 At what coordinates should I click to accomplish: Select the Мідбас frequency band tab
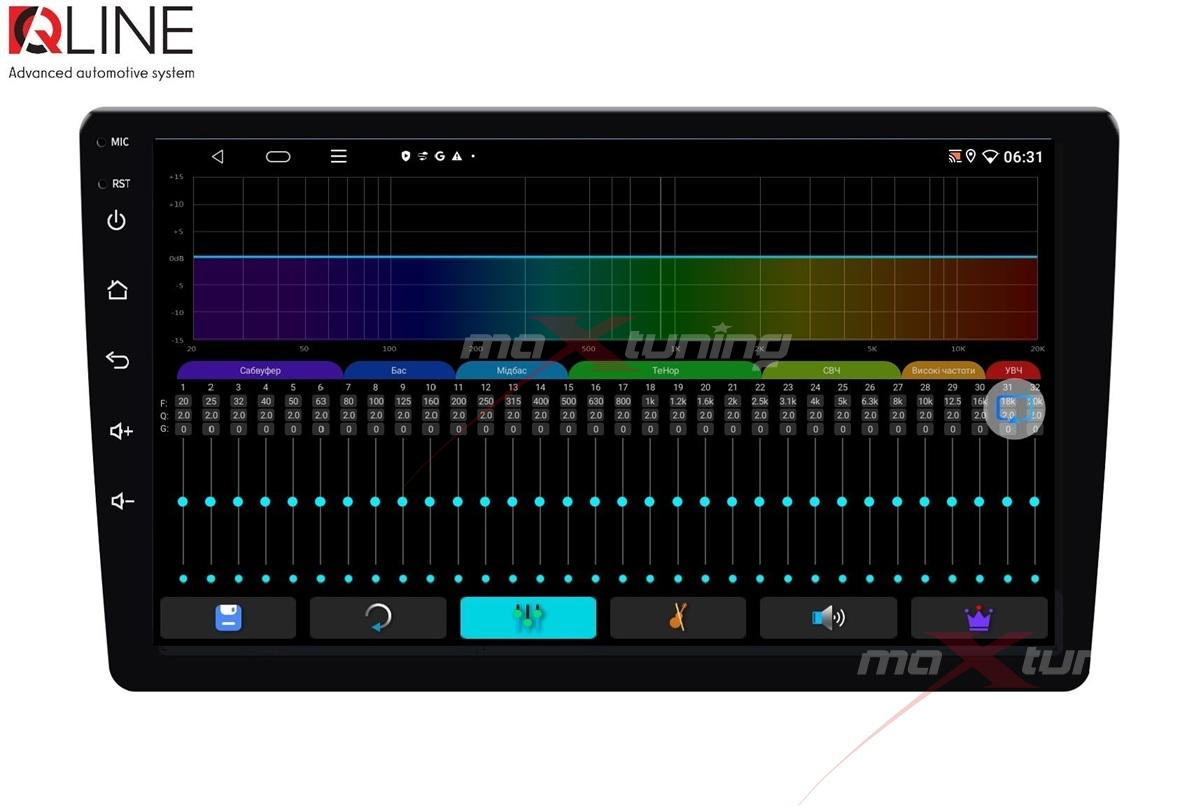pos(511,371)
